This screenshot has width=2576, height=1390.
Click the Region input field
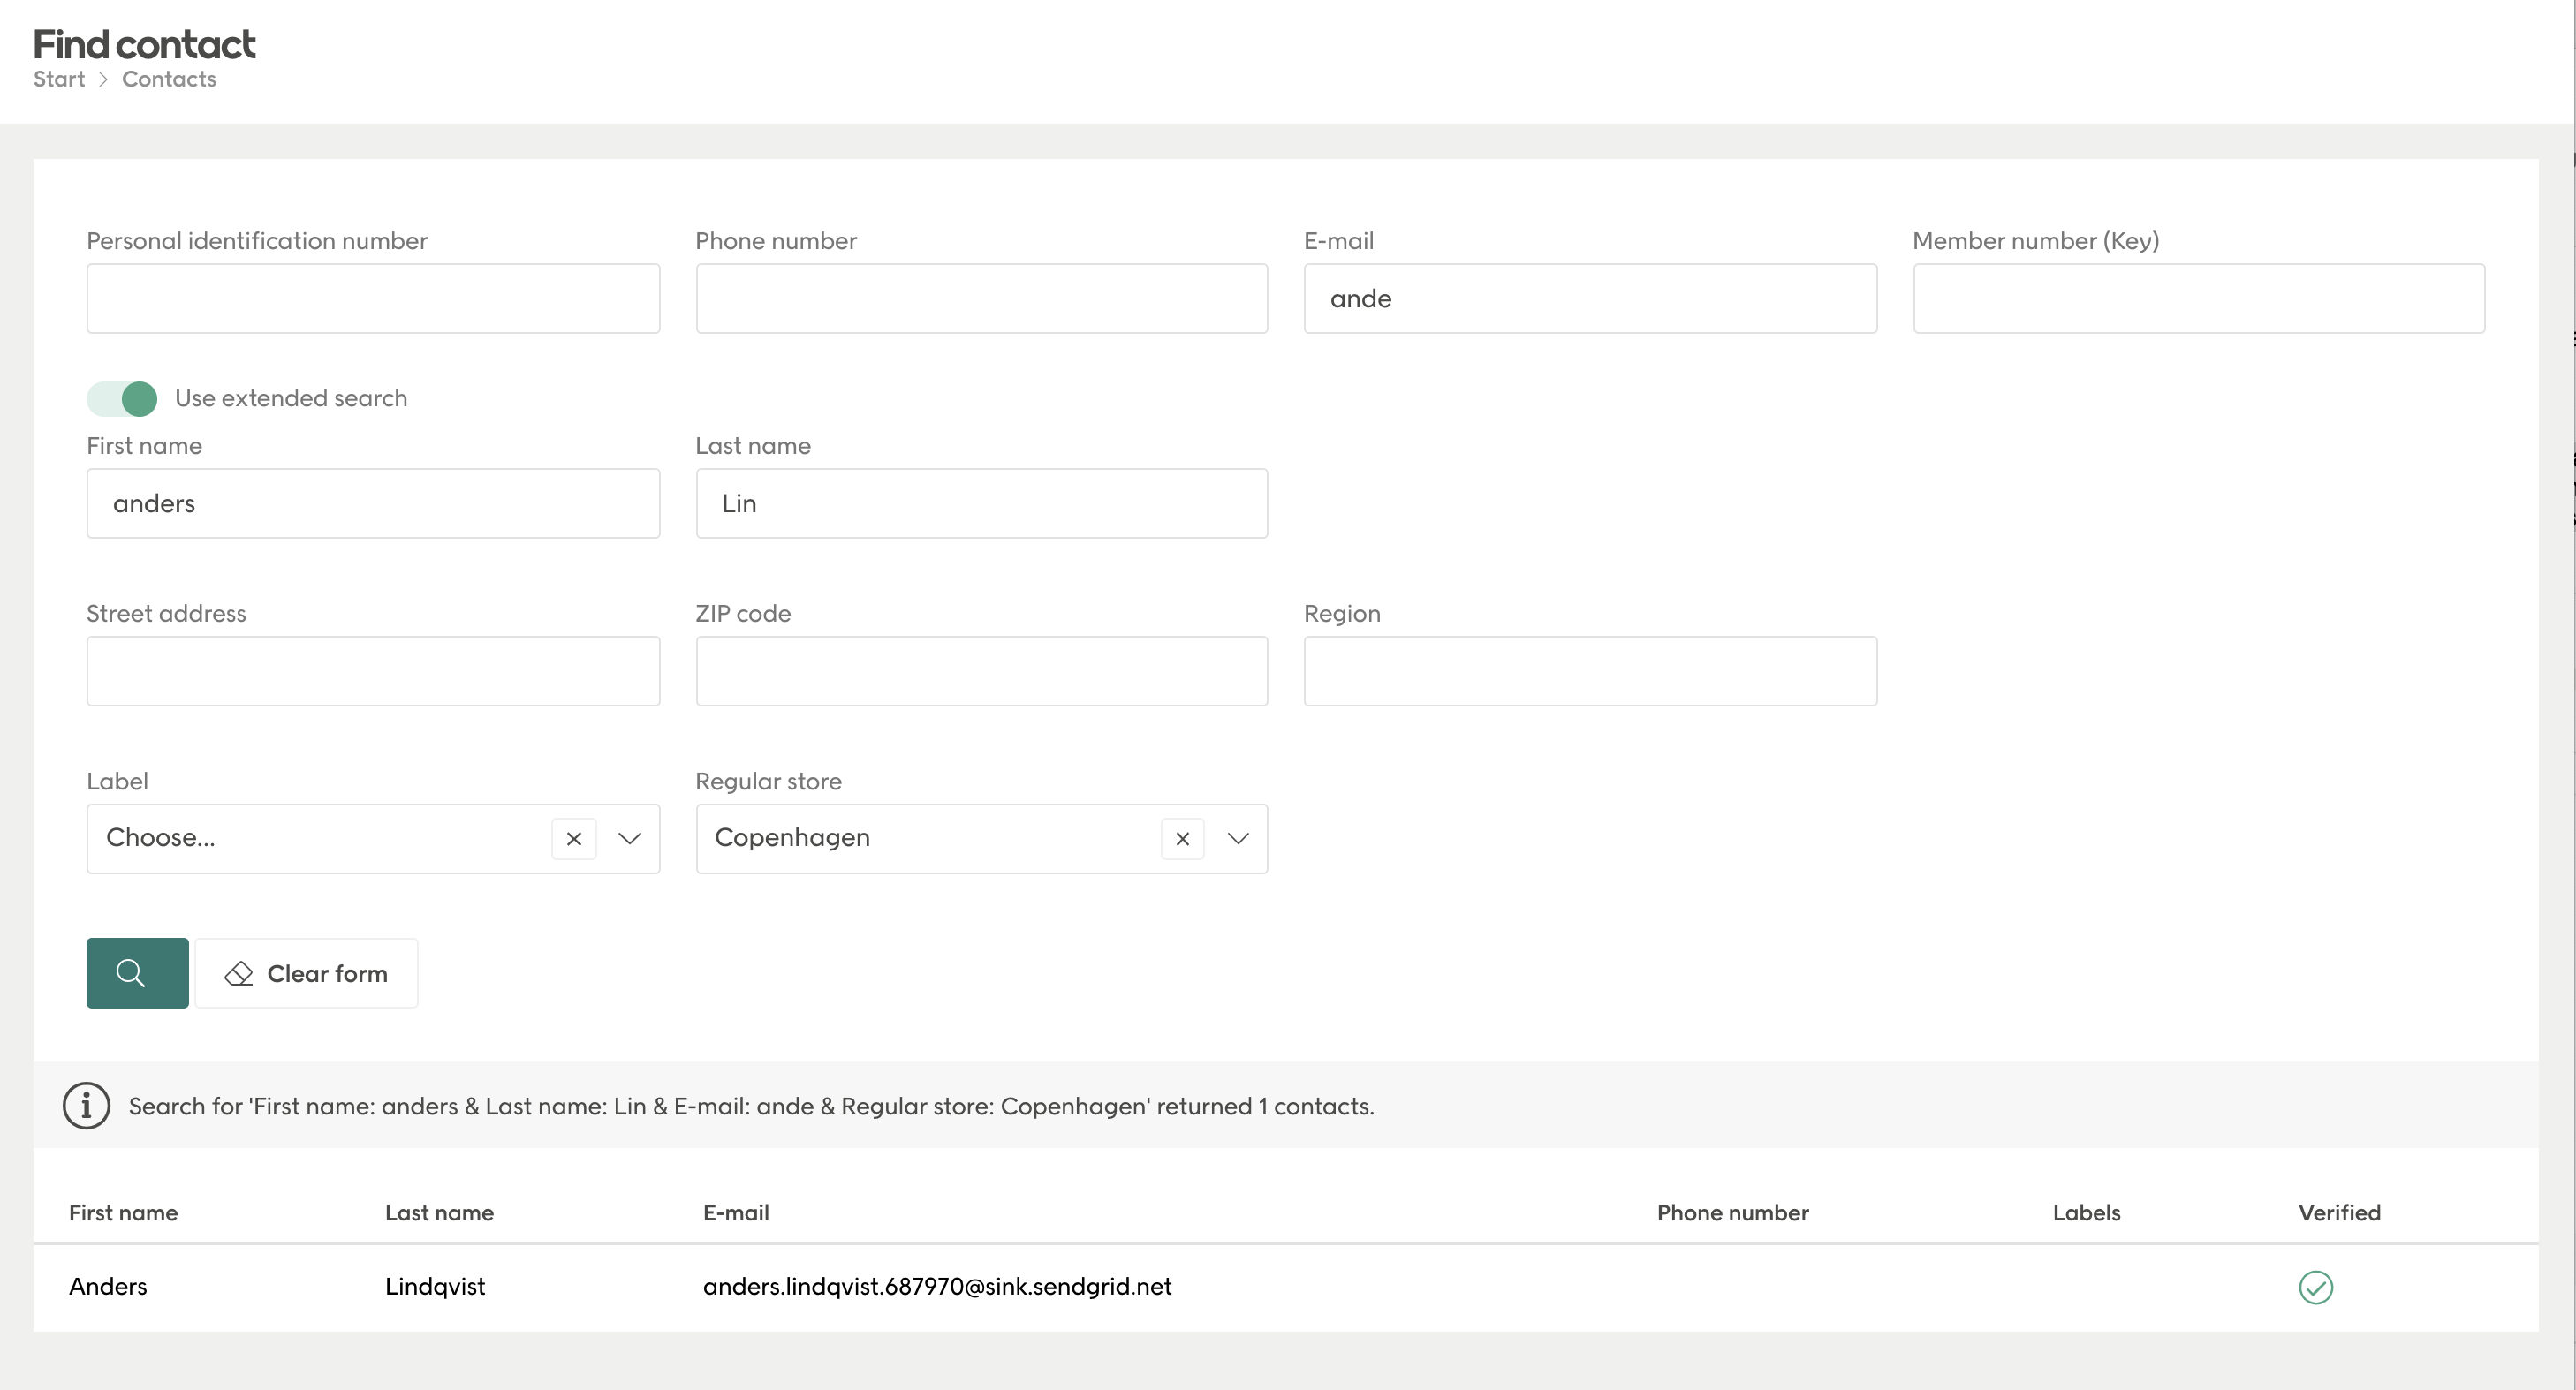coord(1590,671)
